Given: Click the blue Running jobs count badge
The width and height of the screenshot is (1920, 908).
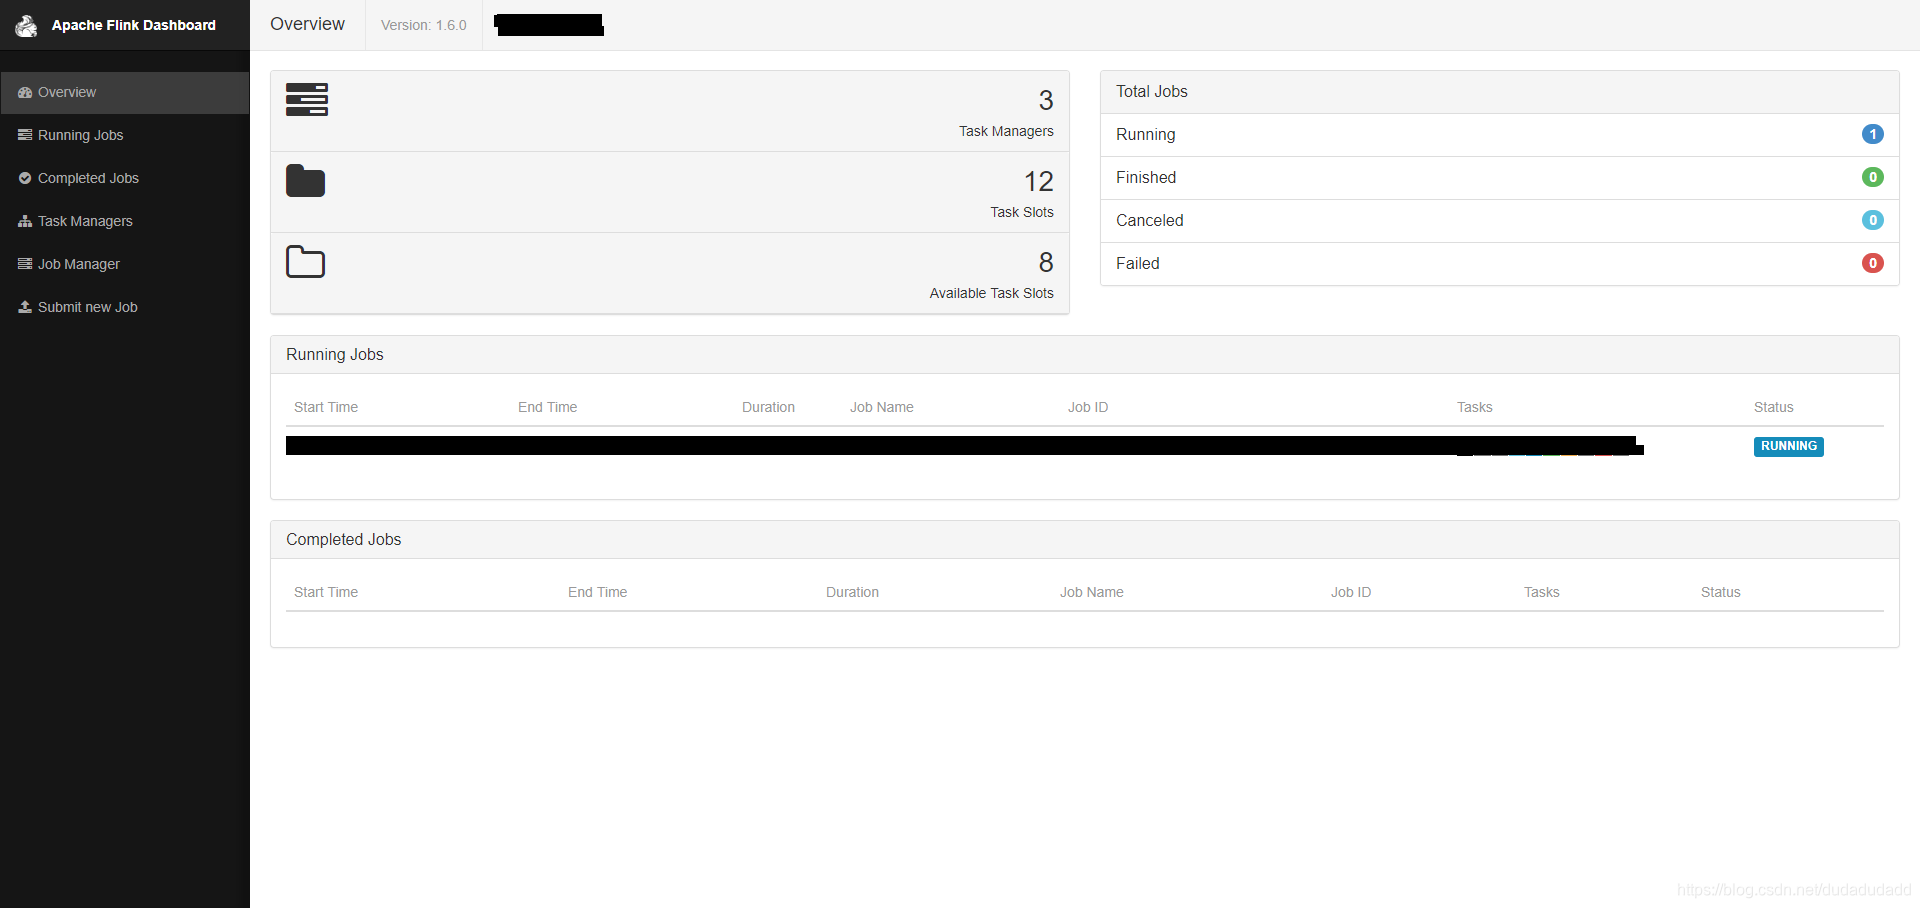Looking at the screenshot, I should (x=1873, y=134).
